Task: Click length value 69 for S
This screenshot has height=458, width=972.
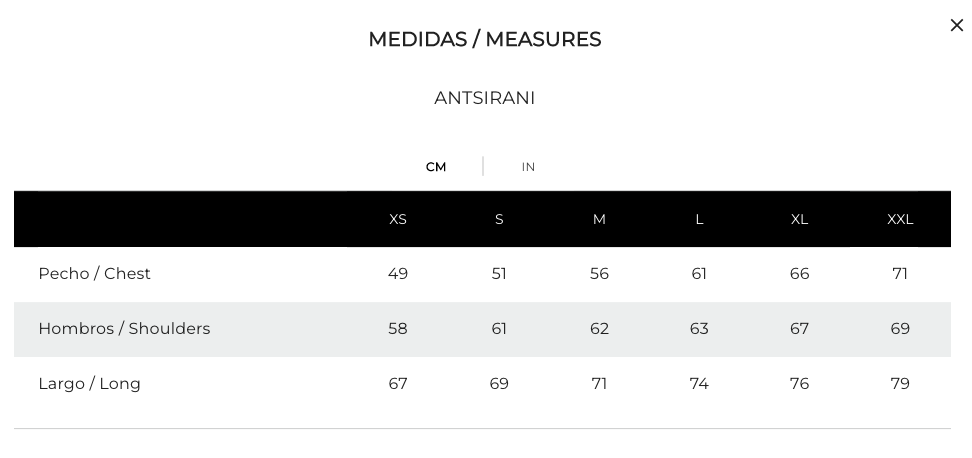Action: pos(499,384)
